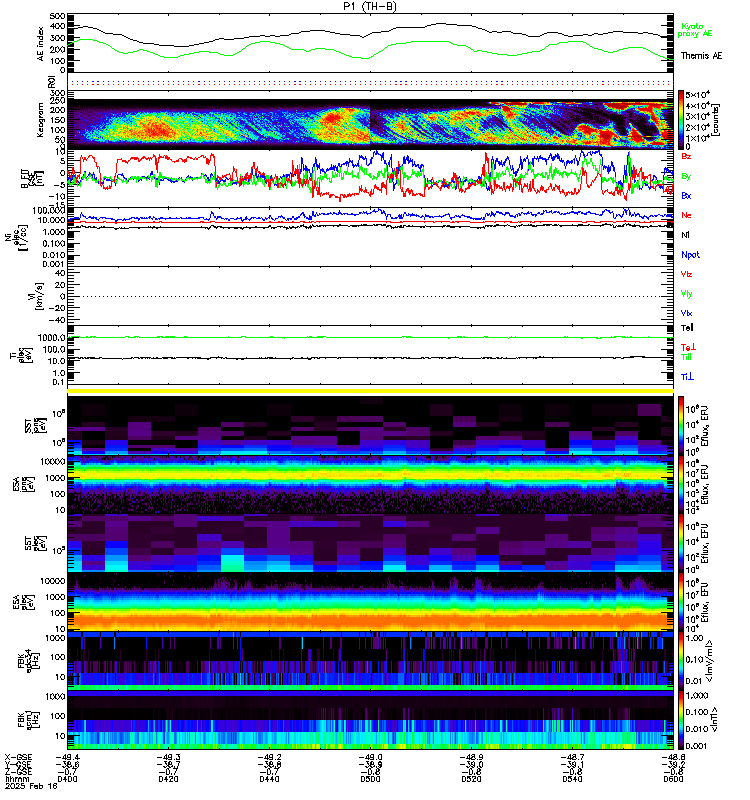Viewport: 750px width, 800px height.
Task: Click inside the B FGM magnetic field panel
Action: click(370, 178)
